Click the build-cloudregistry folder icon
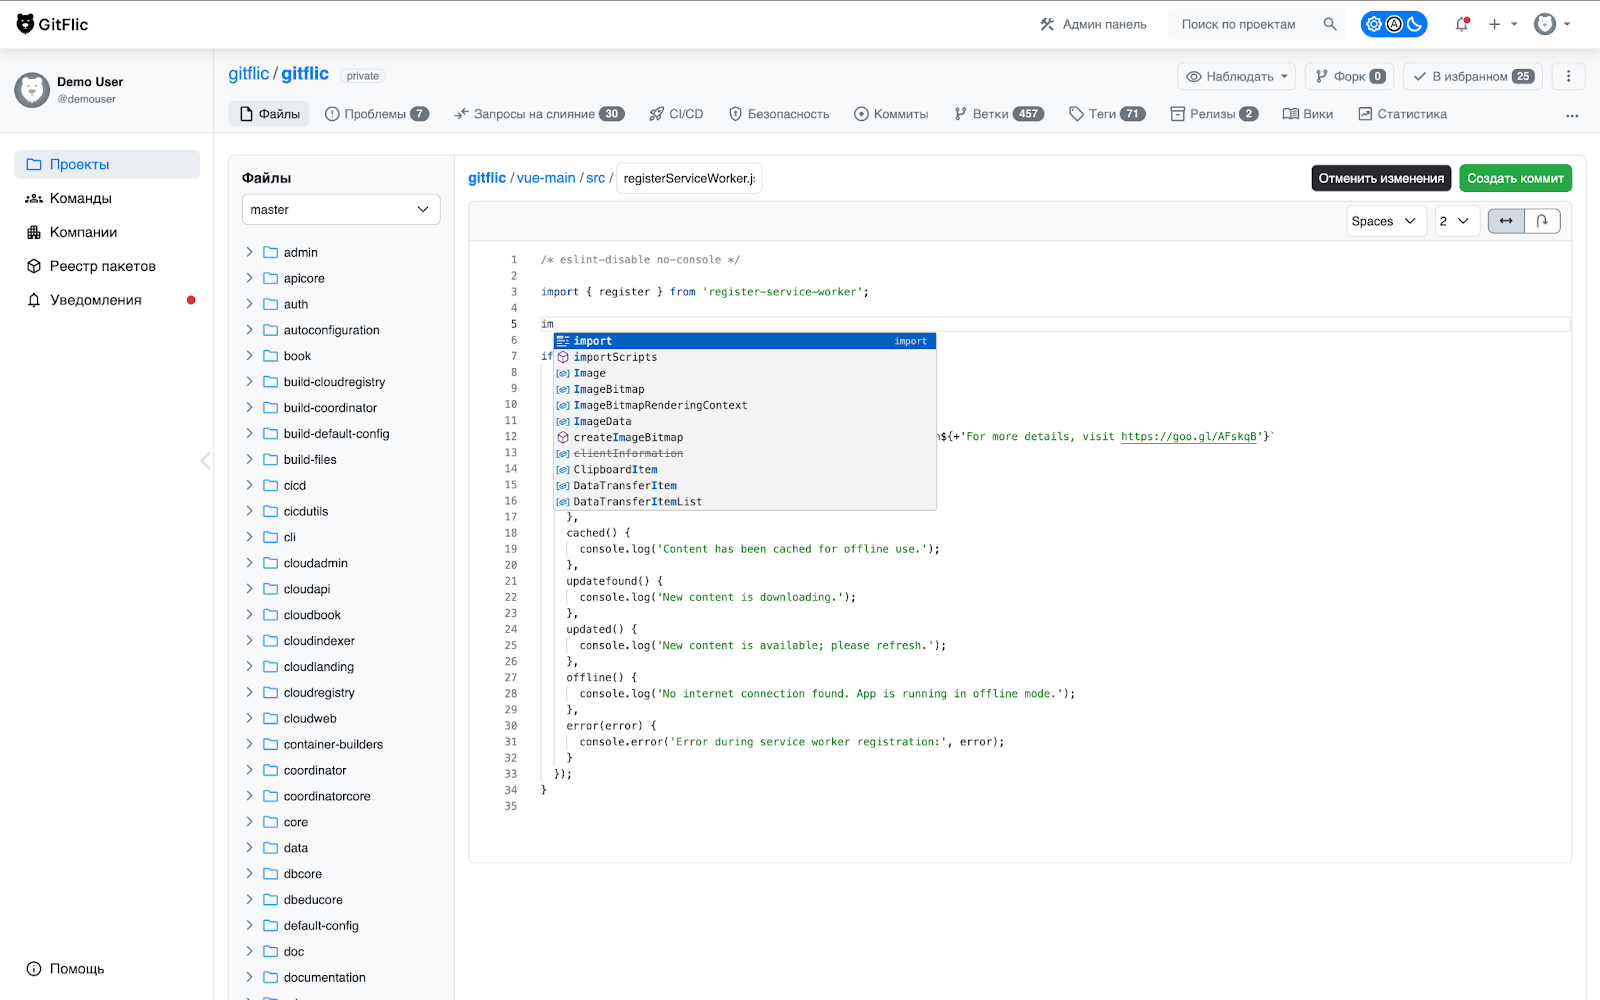The width and height of the screenshot is (1600, 1000). [x=270, y=382]
